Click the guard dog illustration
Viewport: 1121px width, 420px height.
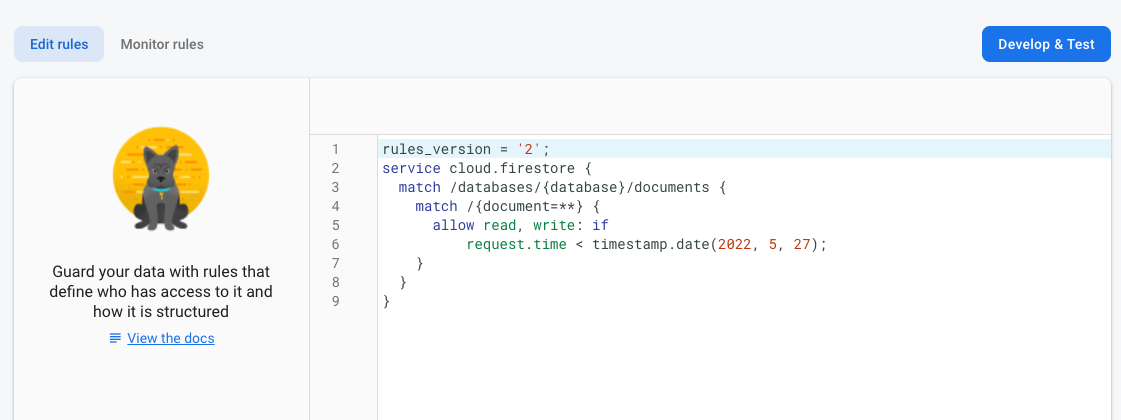coord(161,182)
